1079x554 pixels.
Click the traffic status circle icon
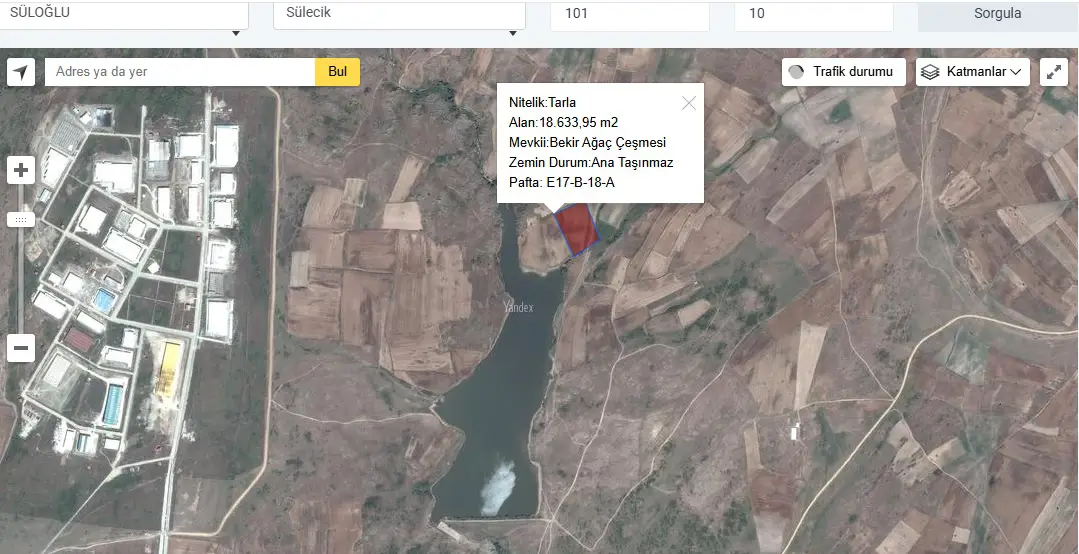pos(796,72)
